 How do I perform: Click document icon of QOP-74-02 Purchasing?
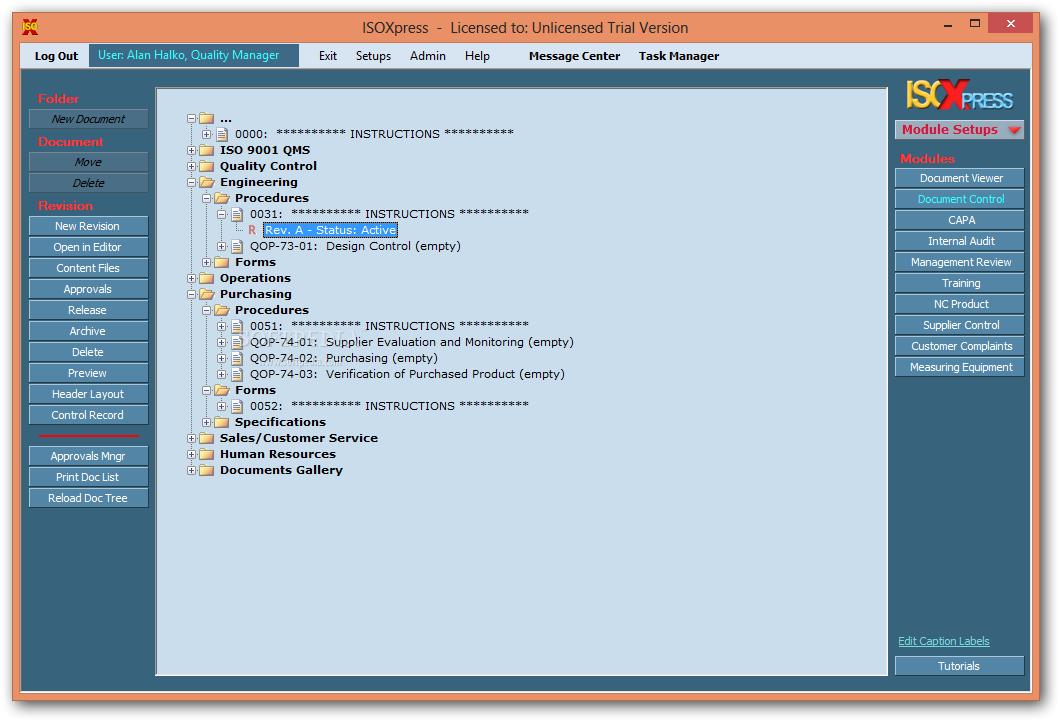coord(237,358)
